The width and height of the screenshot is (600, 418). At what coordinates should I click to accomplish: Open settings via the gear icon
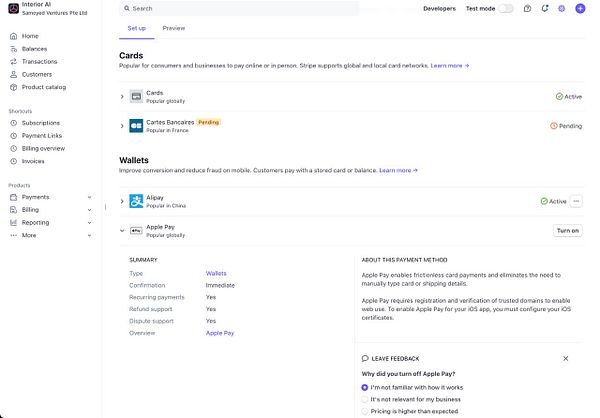click(562, 8)
